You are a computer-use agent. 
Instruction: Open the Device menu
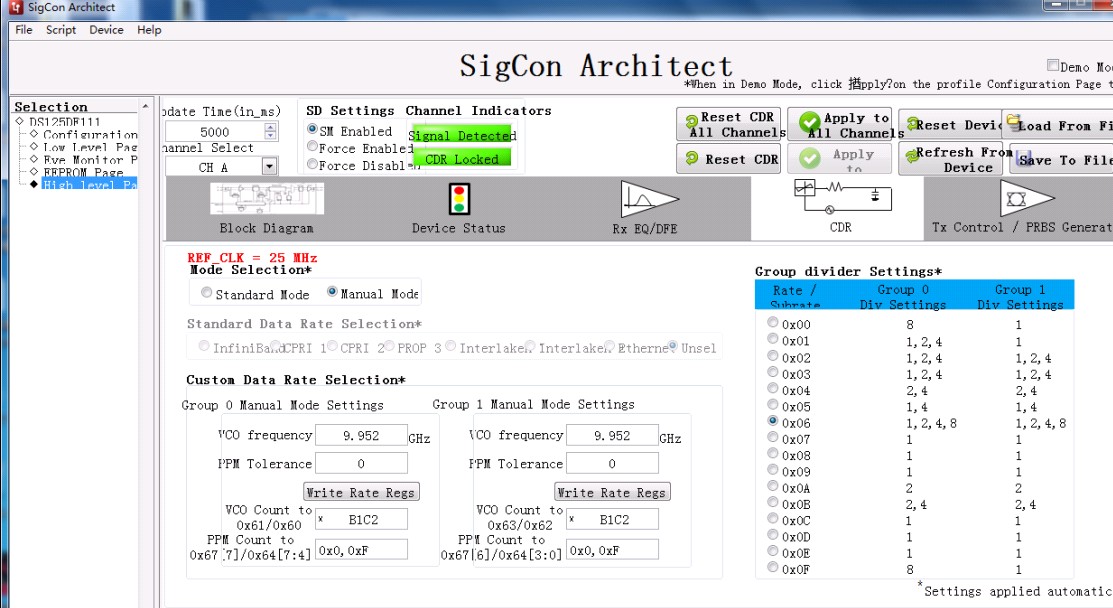[x=106, y=30]
